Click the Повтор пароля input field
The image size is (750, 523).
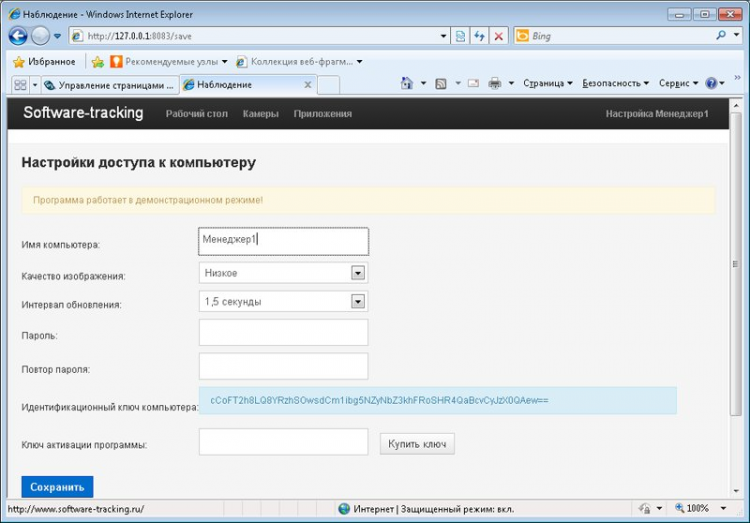(x=284, y=367)
